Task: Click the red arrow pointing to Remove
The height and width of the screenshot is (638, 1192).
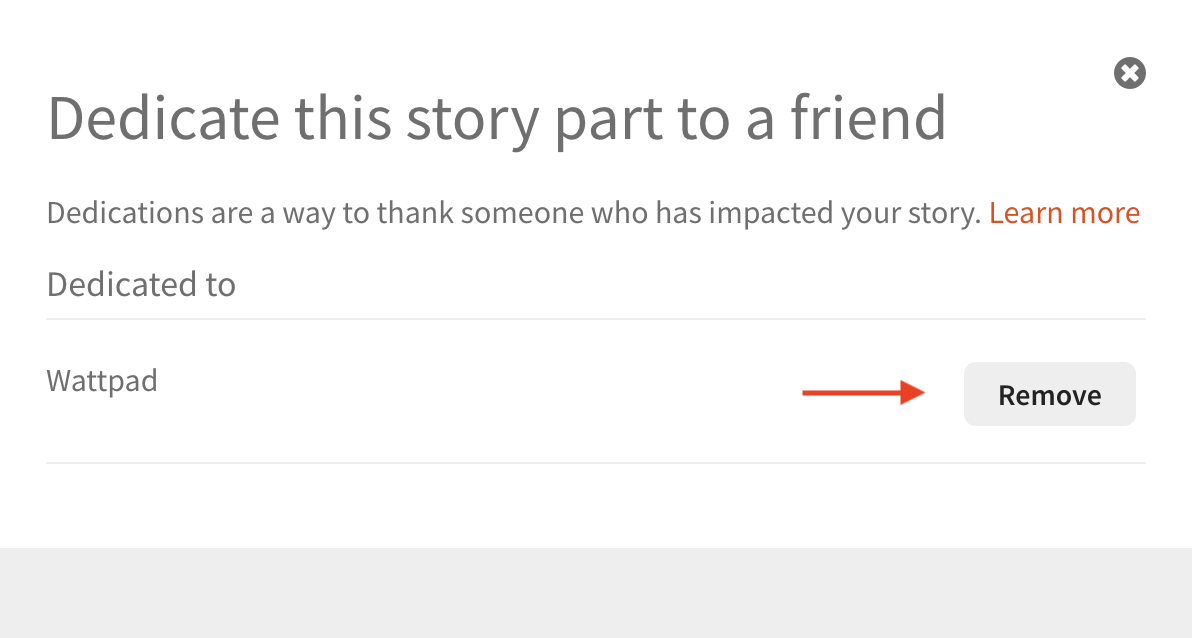Action: [x=864, y=392]
